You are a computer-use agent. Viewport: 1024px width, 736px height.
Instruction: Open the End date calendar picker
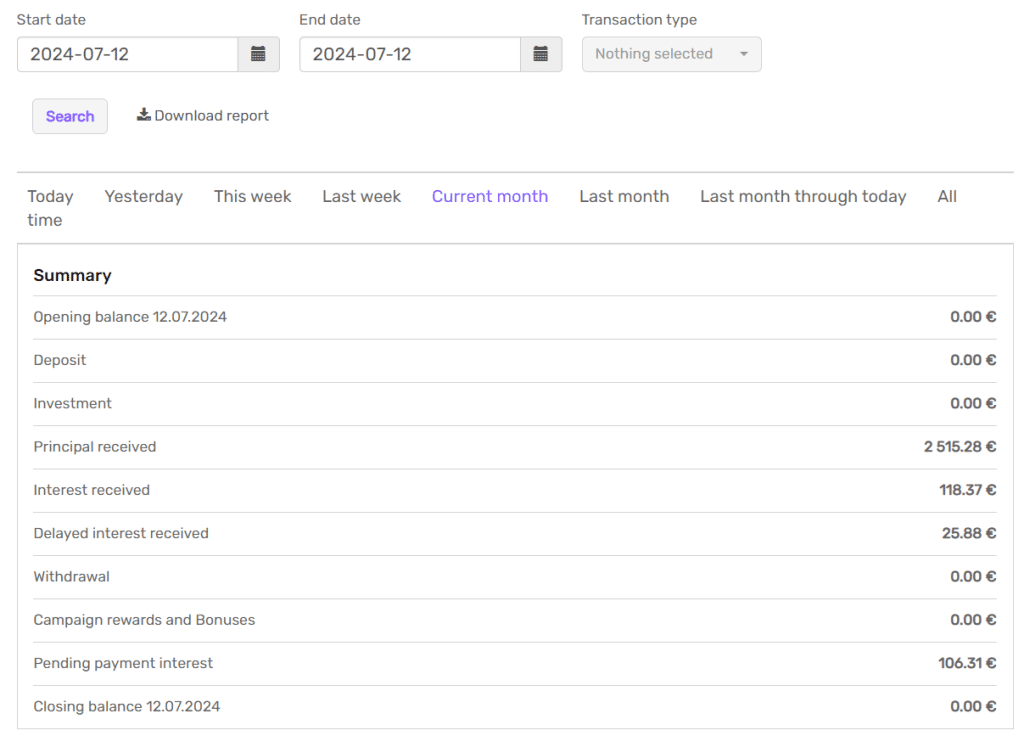coord(541,54)
